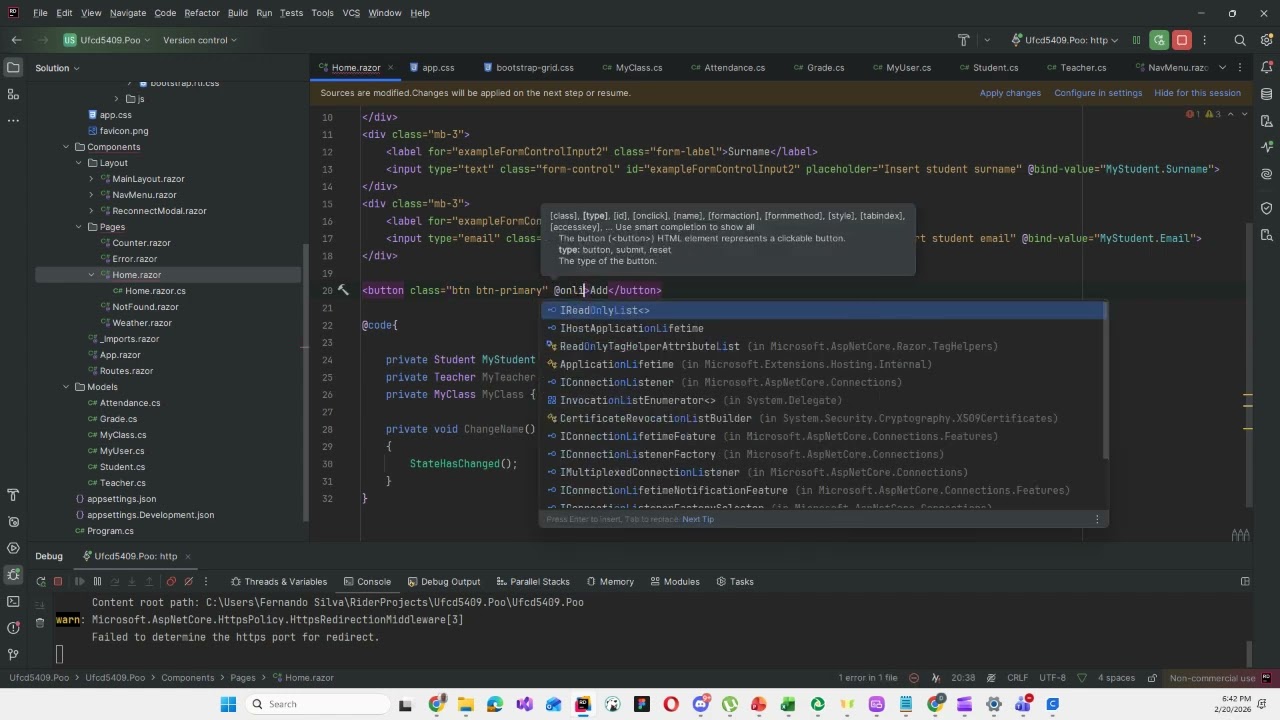Screen dimensions: 1280x720
Task: Open the Notifications bell panel
Action: (x=1266, y=68)
